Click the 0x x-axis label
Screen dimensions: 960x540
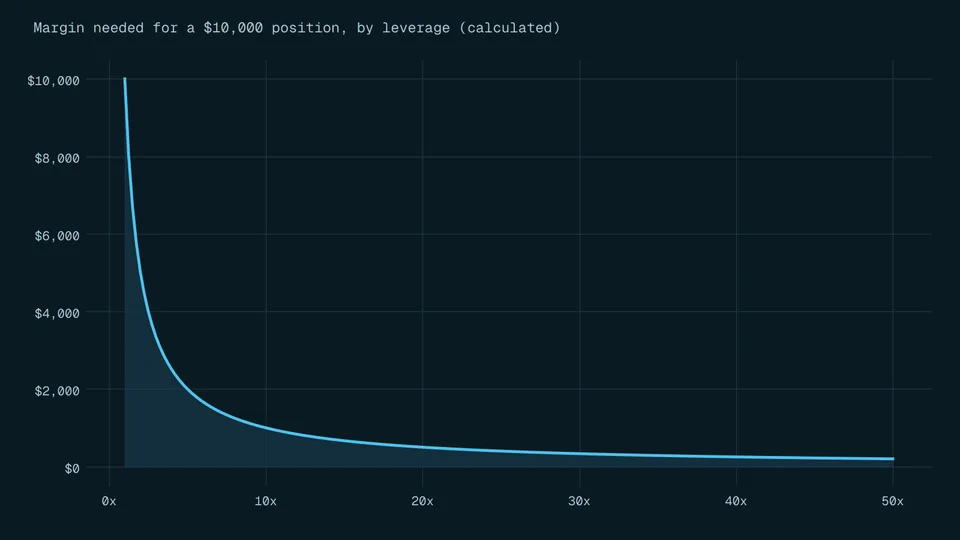click(x=109, y=501)
